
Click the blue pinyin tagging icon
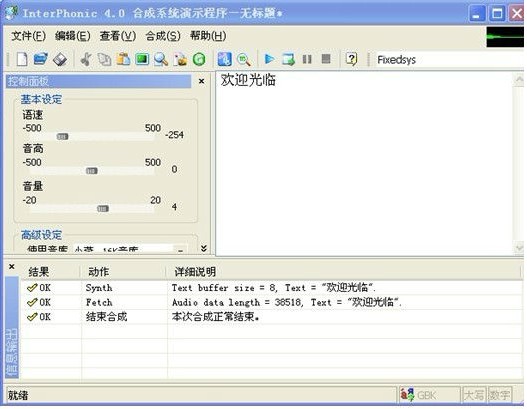coord(225,59)
